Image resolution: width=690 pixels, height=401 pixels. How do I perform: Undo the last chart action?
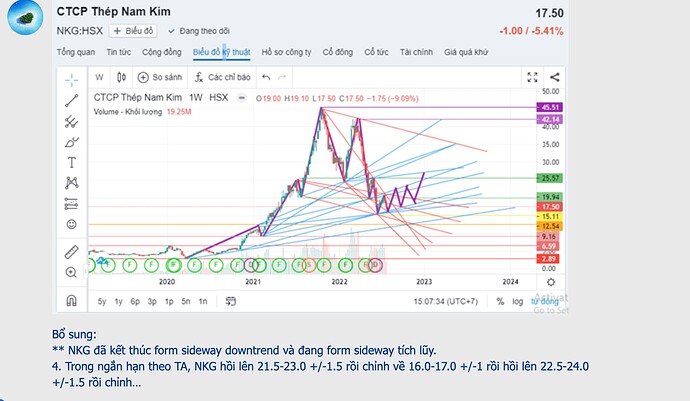coord(266,77)
